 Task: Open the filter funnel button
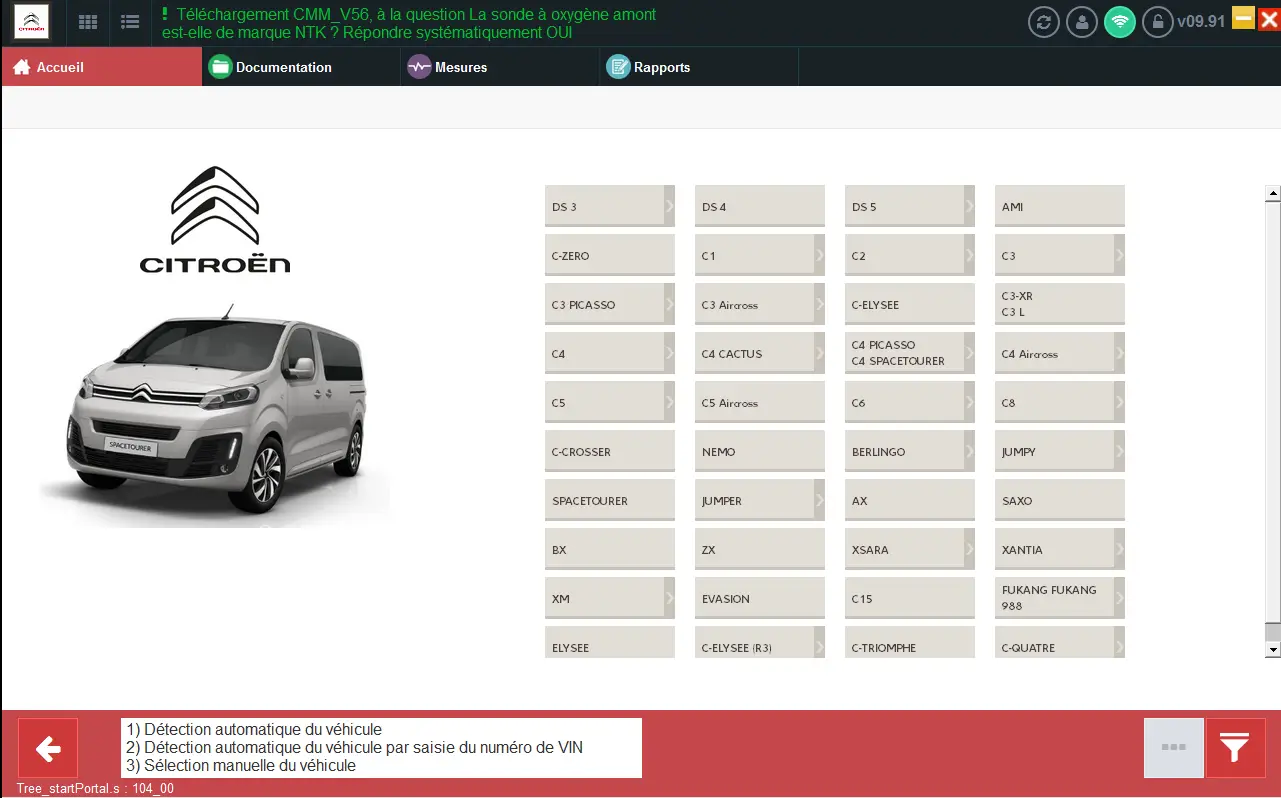point(1235,747)
